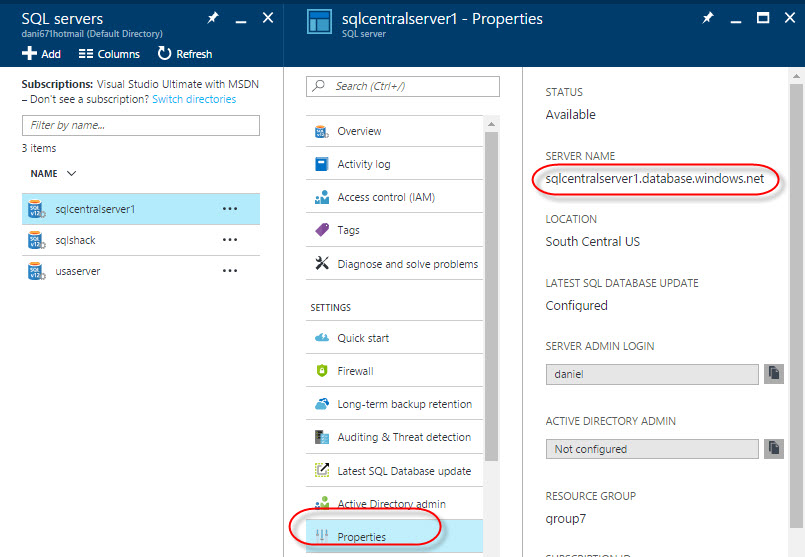Open Long-term backup retention
Screen dimensions: 805x557
click(x=404, y=404)
